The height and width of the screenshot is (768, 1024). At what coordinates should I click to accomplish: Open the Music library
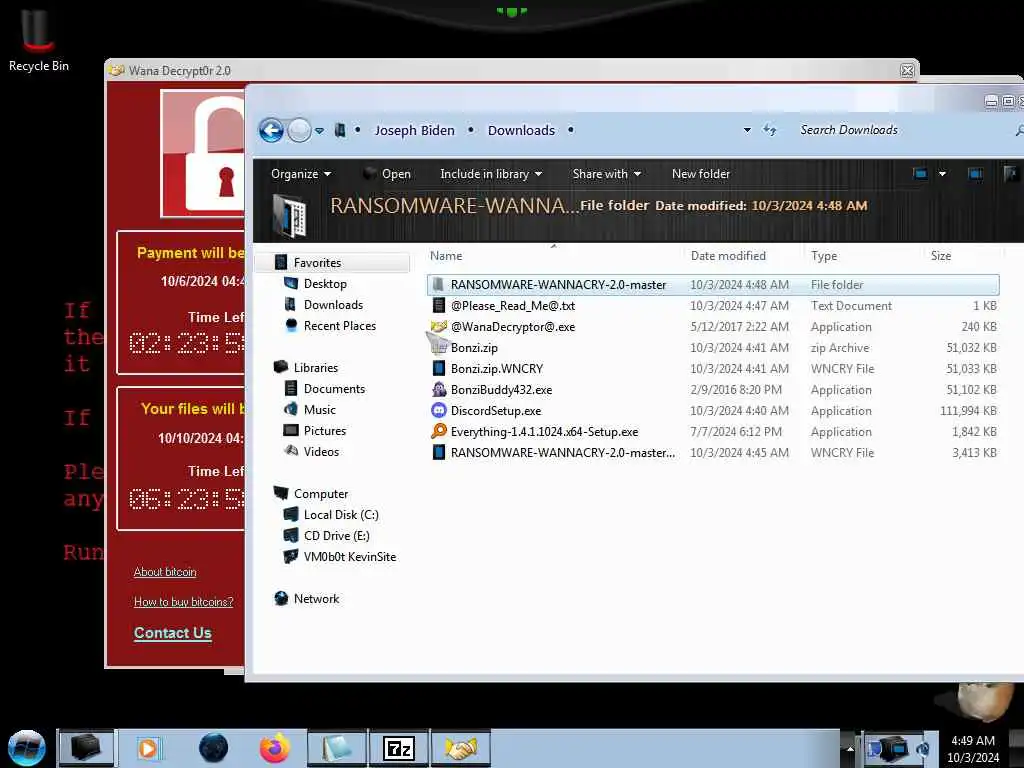pos(319,409)
